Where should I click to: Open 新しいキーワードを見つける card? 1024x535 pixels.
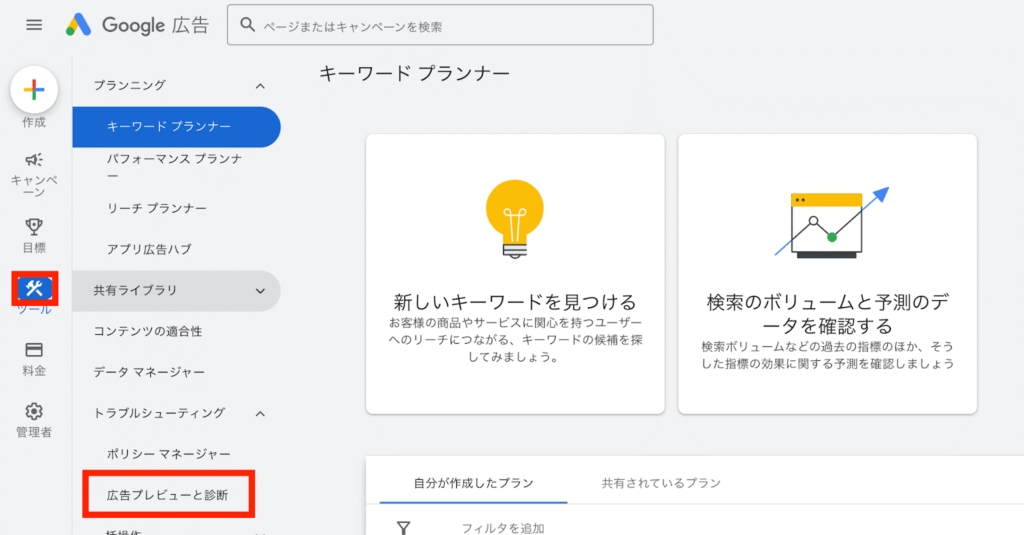pos(515,274)
